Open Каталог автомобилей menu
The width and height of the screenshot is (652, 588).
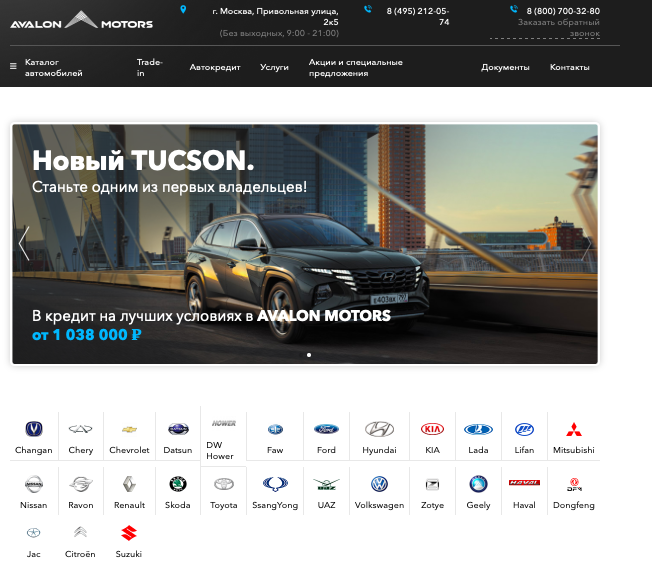click(x=54, y=67)
